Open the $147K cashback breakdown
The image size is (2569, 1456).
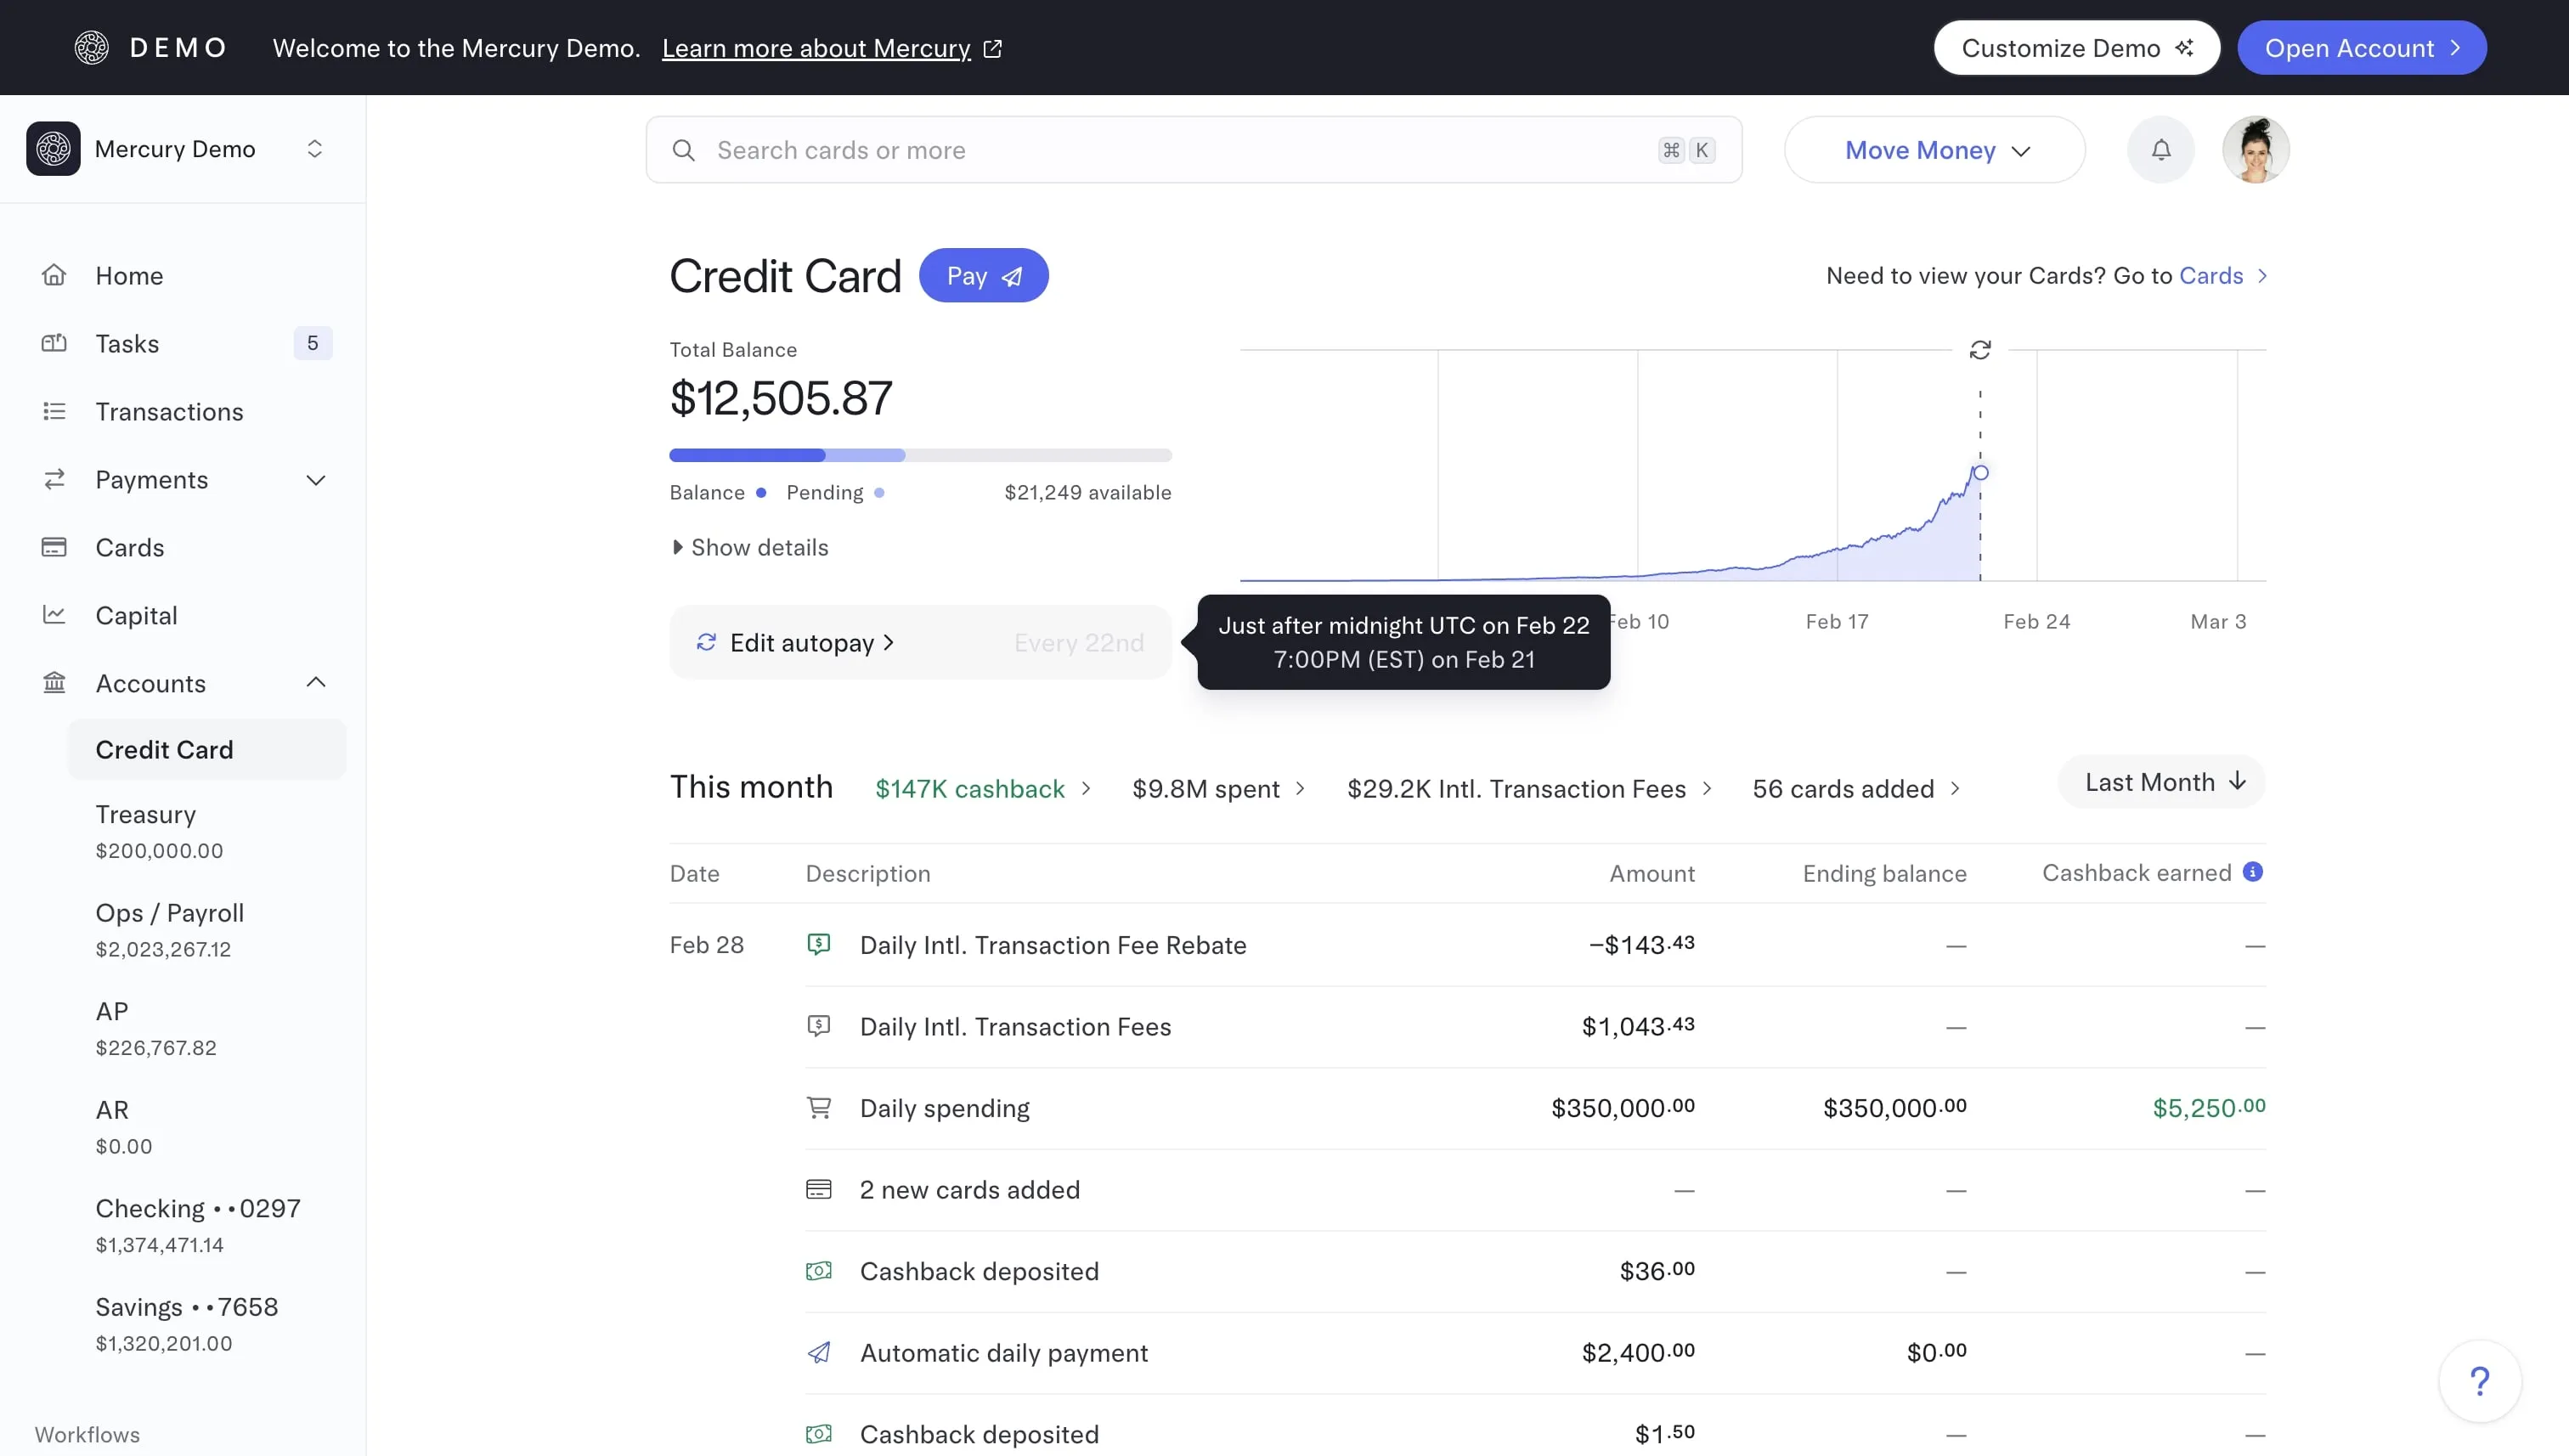(983, 789)
